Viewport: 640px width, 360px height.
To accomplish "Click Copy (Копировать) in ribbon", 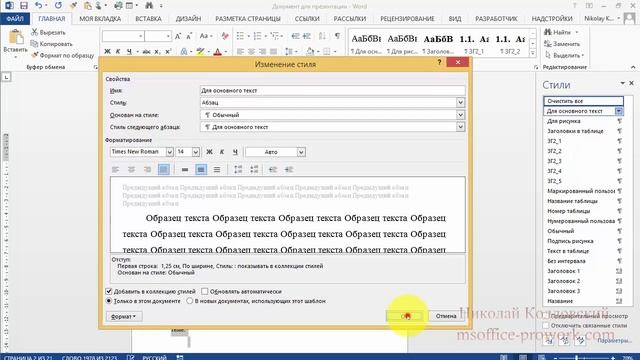I will (x=52, y=44).
